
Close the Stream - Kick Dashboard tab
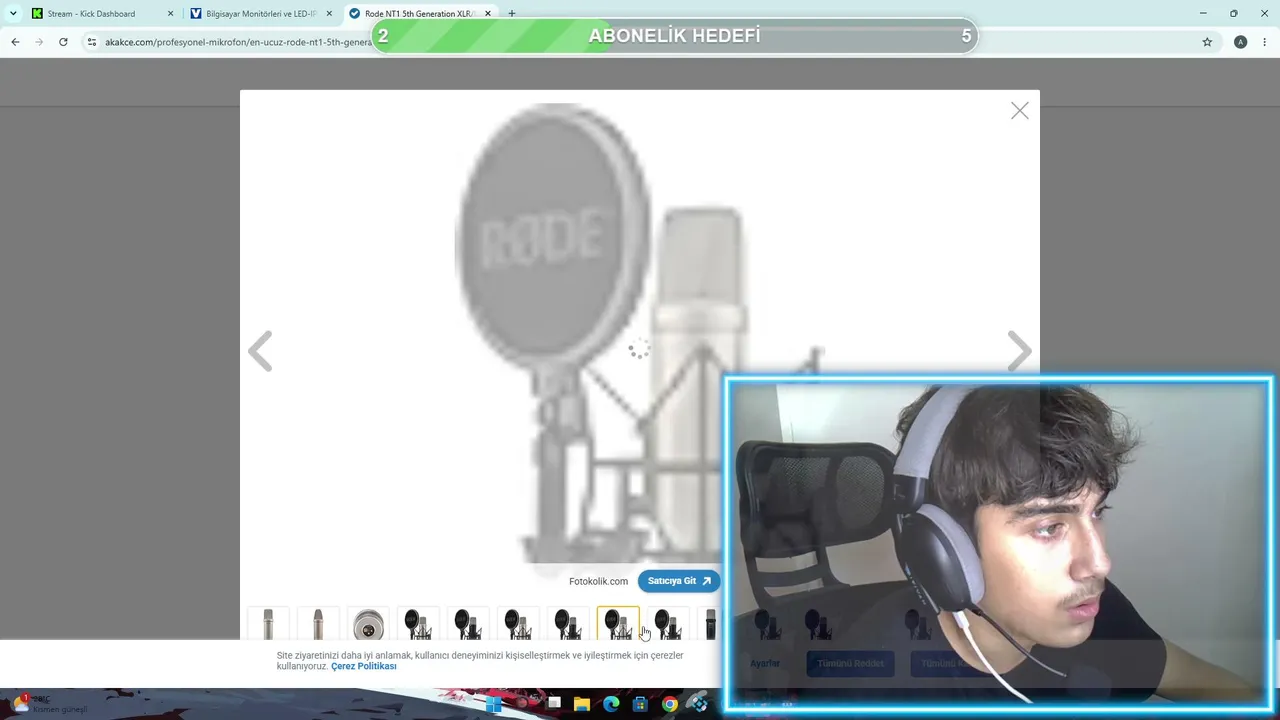pos(170,14)
